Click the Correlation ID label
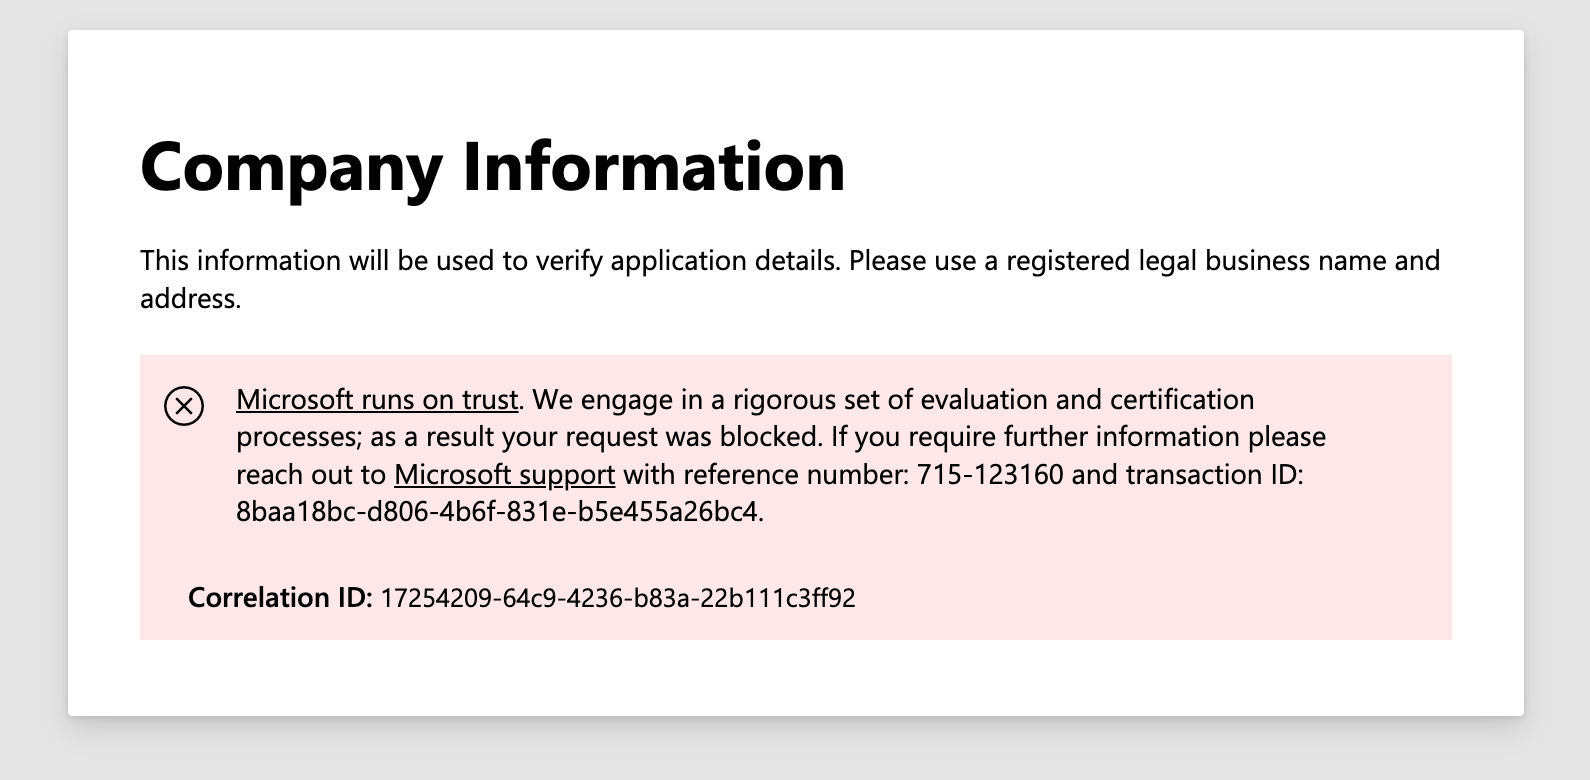Screen dimensions: 1590x780 (280, 598)
